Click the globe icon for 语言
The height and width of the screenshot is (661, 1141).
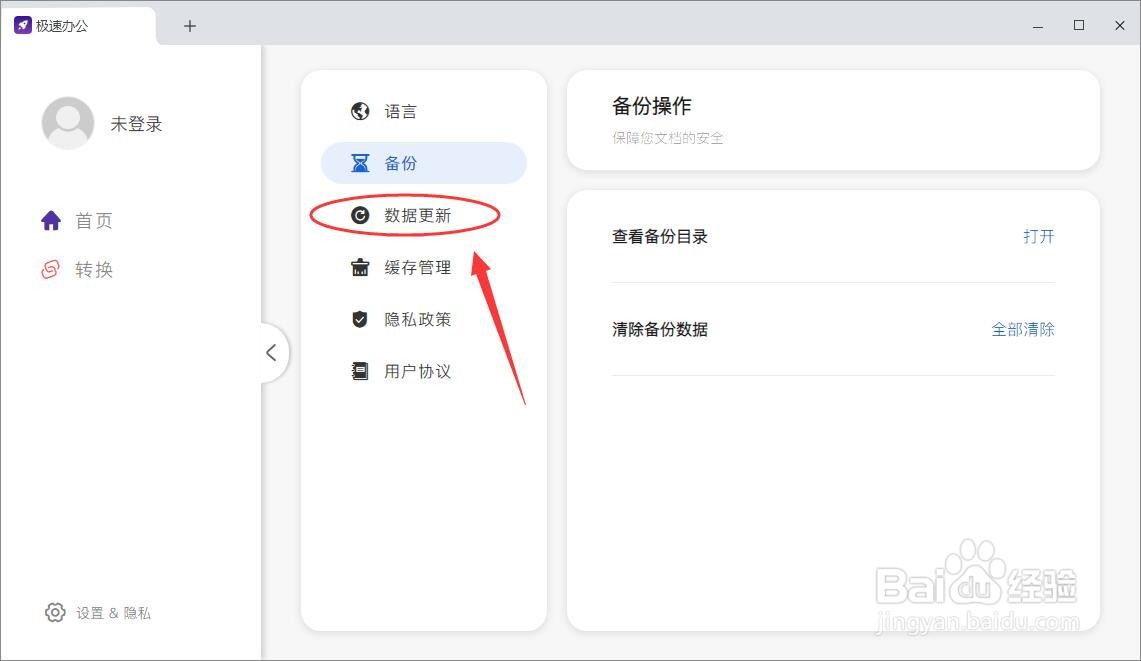click(360, 111)
